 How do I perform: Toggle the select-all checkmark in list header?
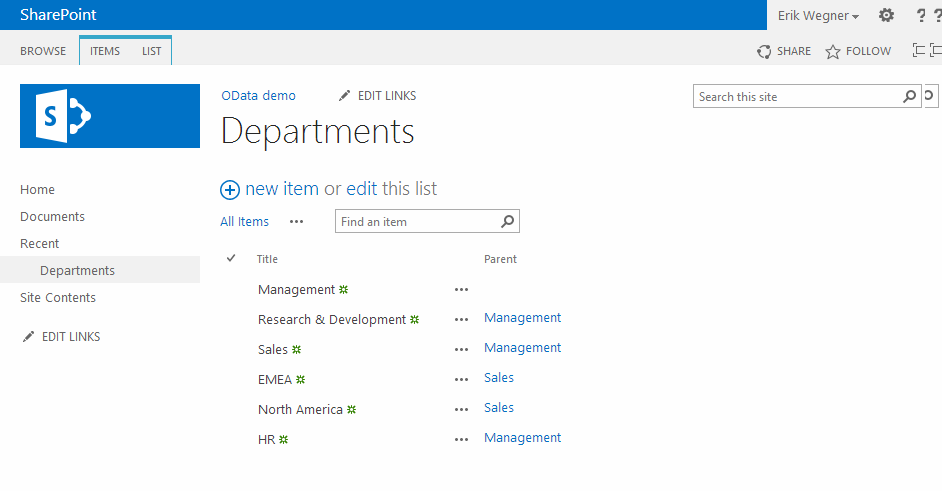click(x=232, y=259)
